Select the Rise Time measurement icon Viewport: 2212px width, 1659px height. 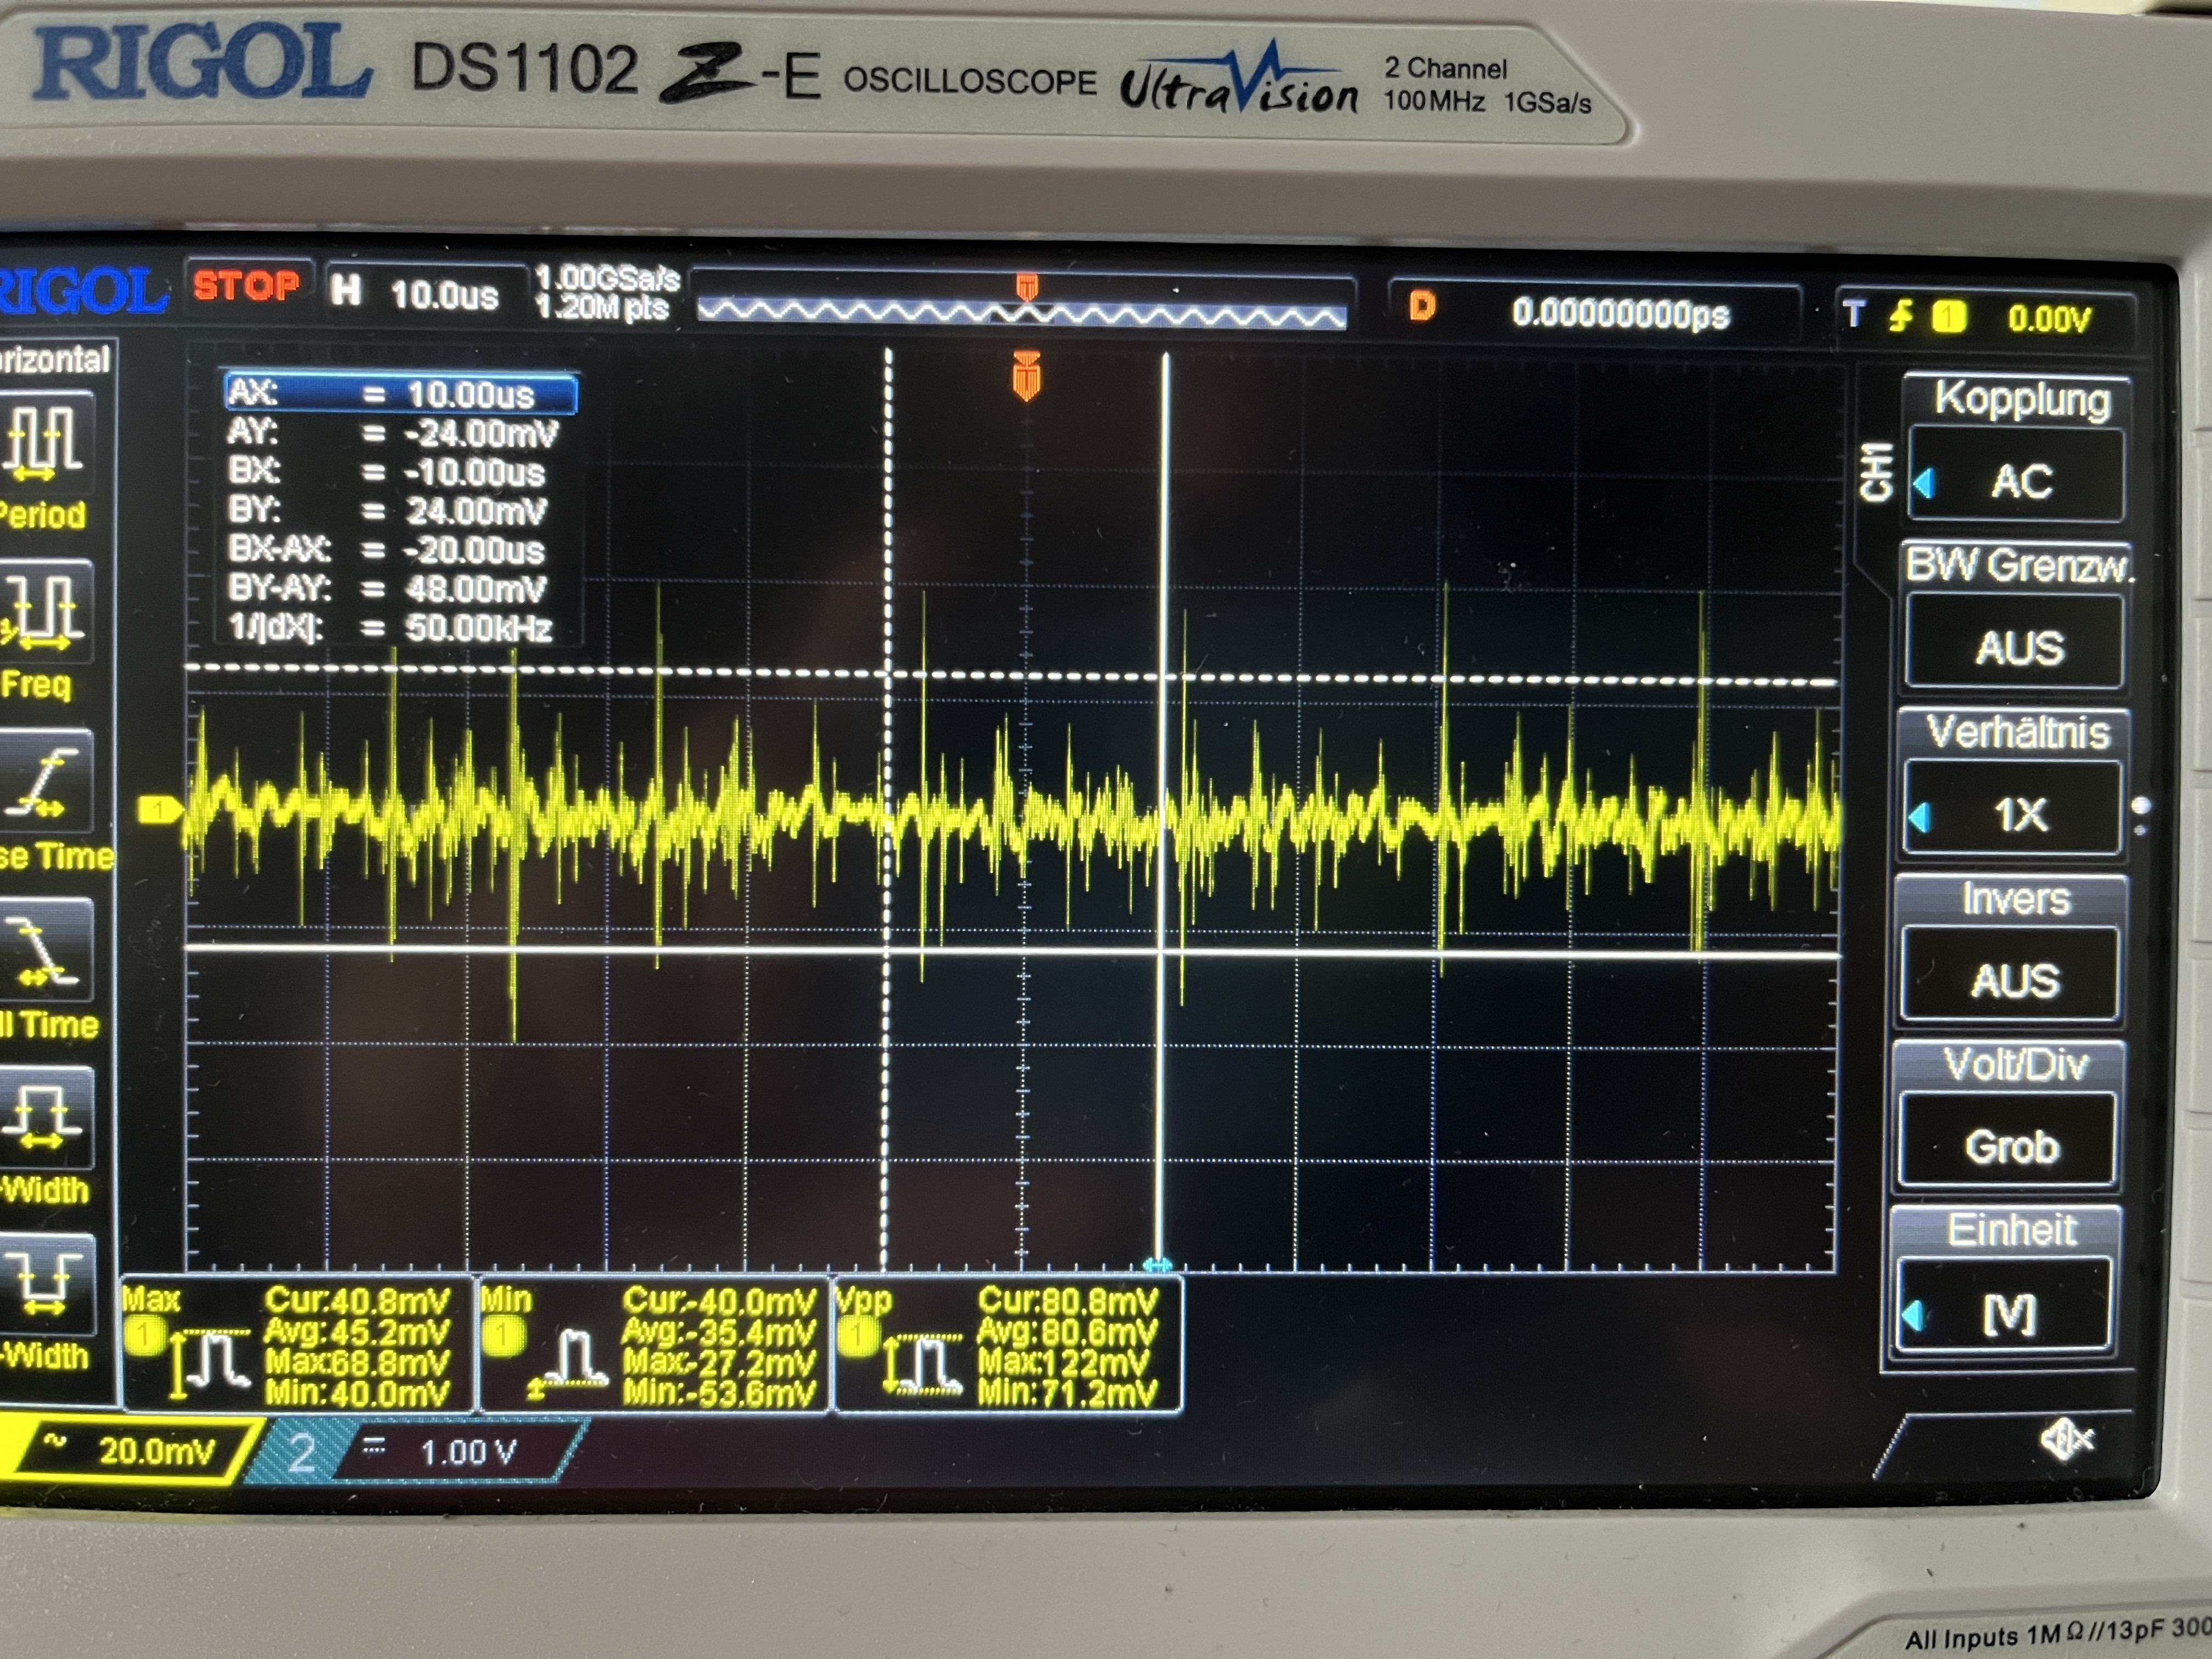coord(45,780)
